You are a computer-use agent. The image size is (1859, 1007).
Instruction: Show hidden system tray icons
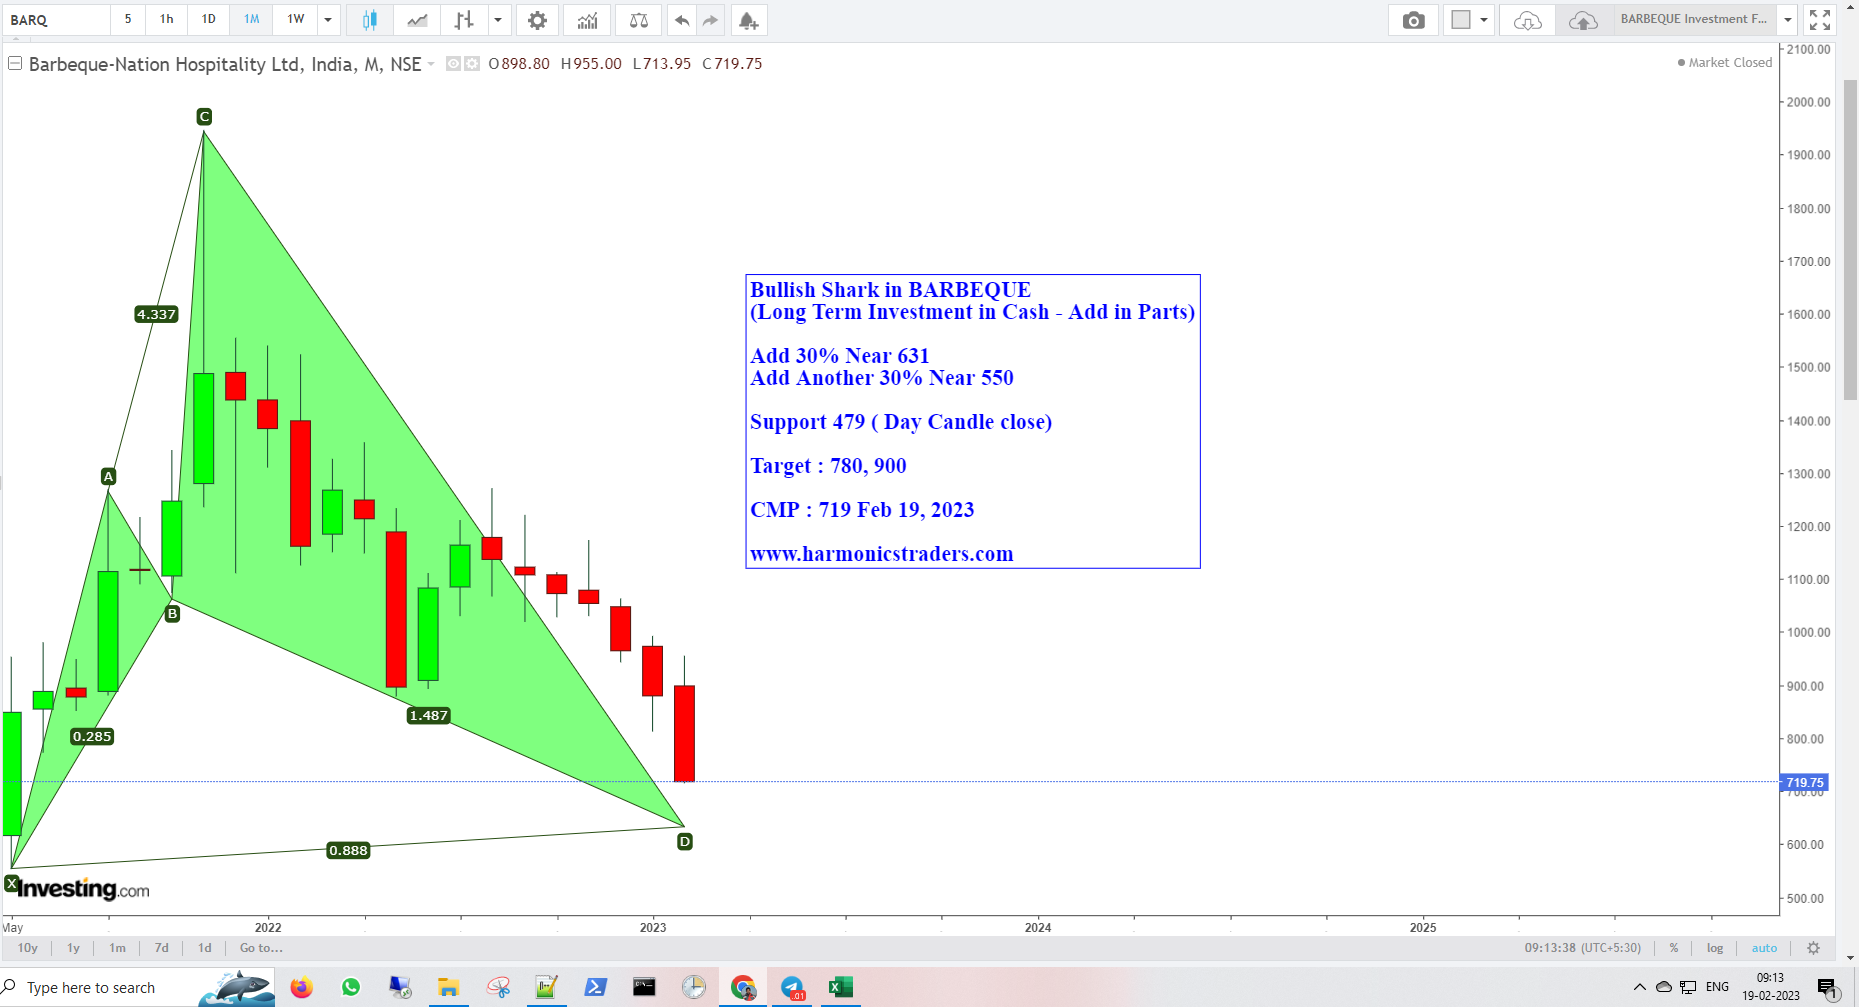tap(1640, 988)
